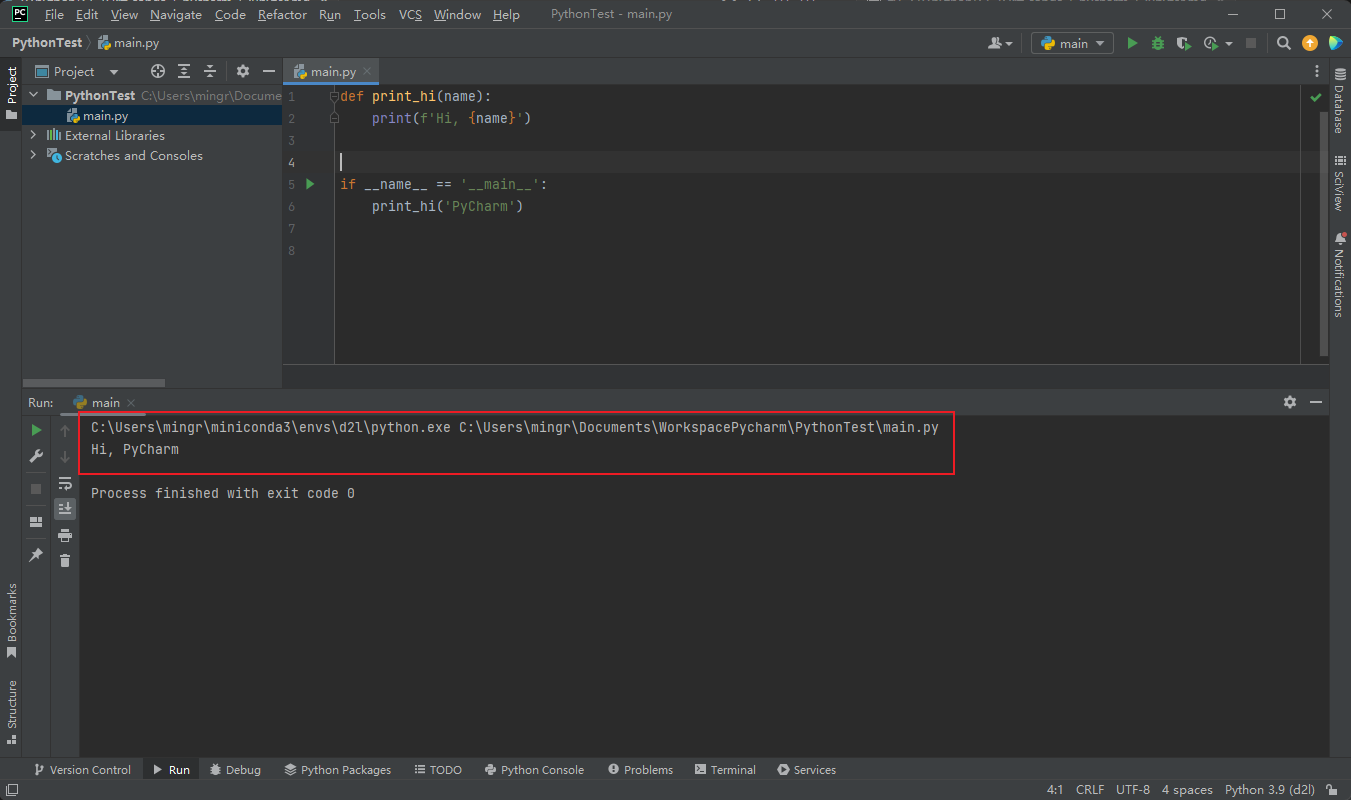Hide the Project tool window
Viewport: 1351px width, 800px height.
pos(268,71)
